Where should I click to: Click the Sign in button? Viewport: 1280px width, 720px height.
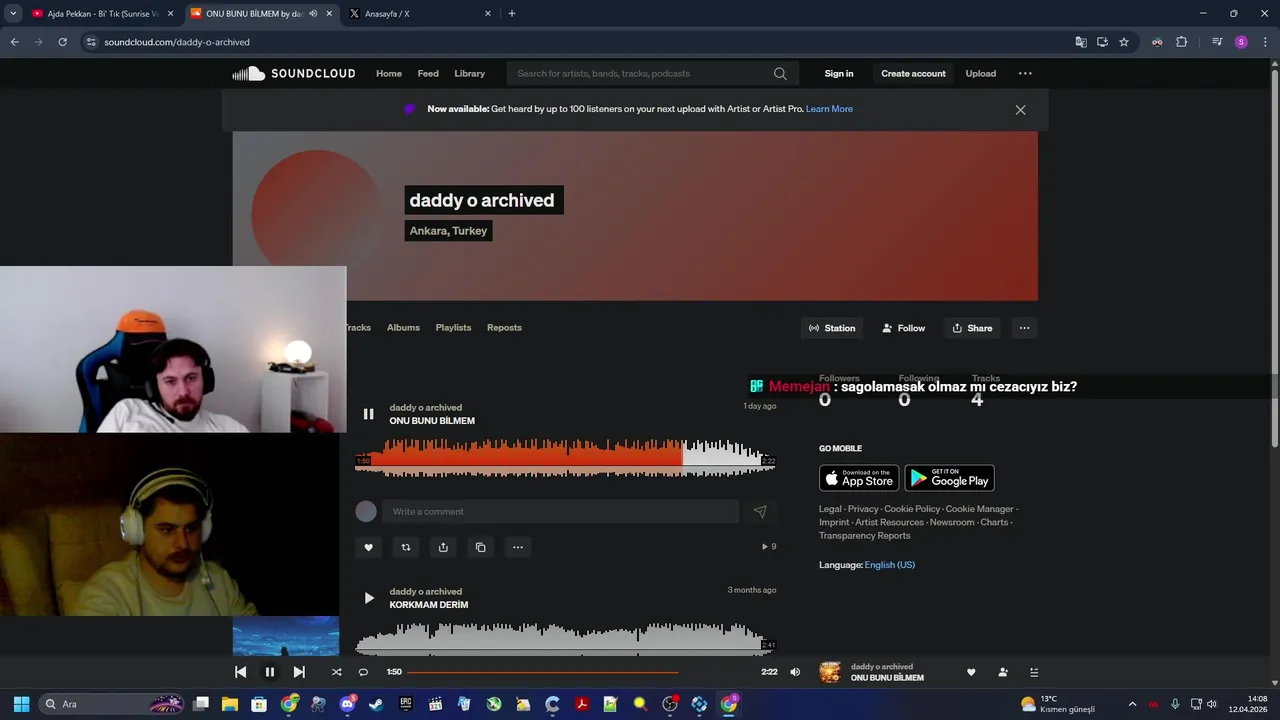point(839,73)
